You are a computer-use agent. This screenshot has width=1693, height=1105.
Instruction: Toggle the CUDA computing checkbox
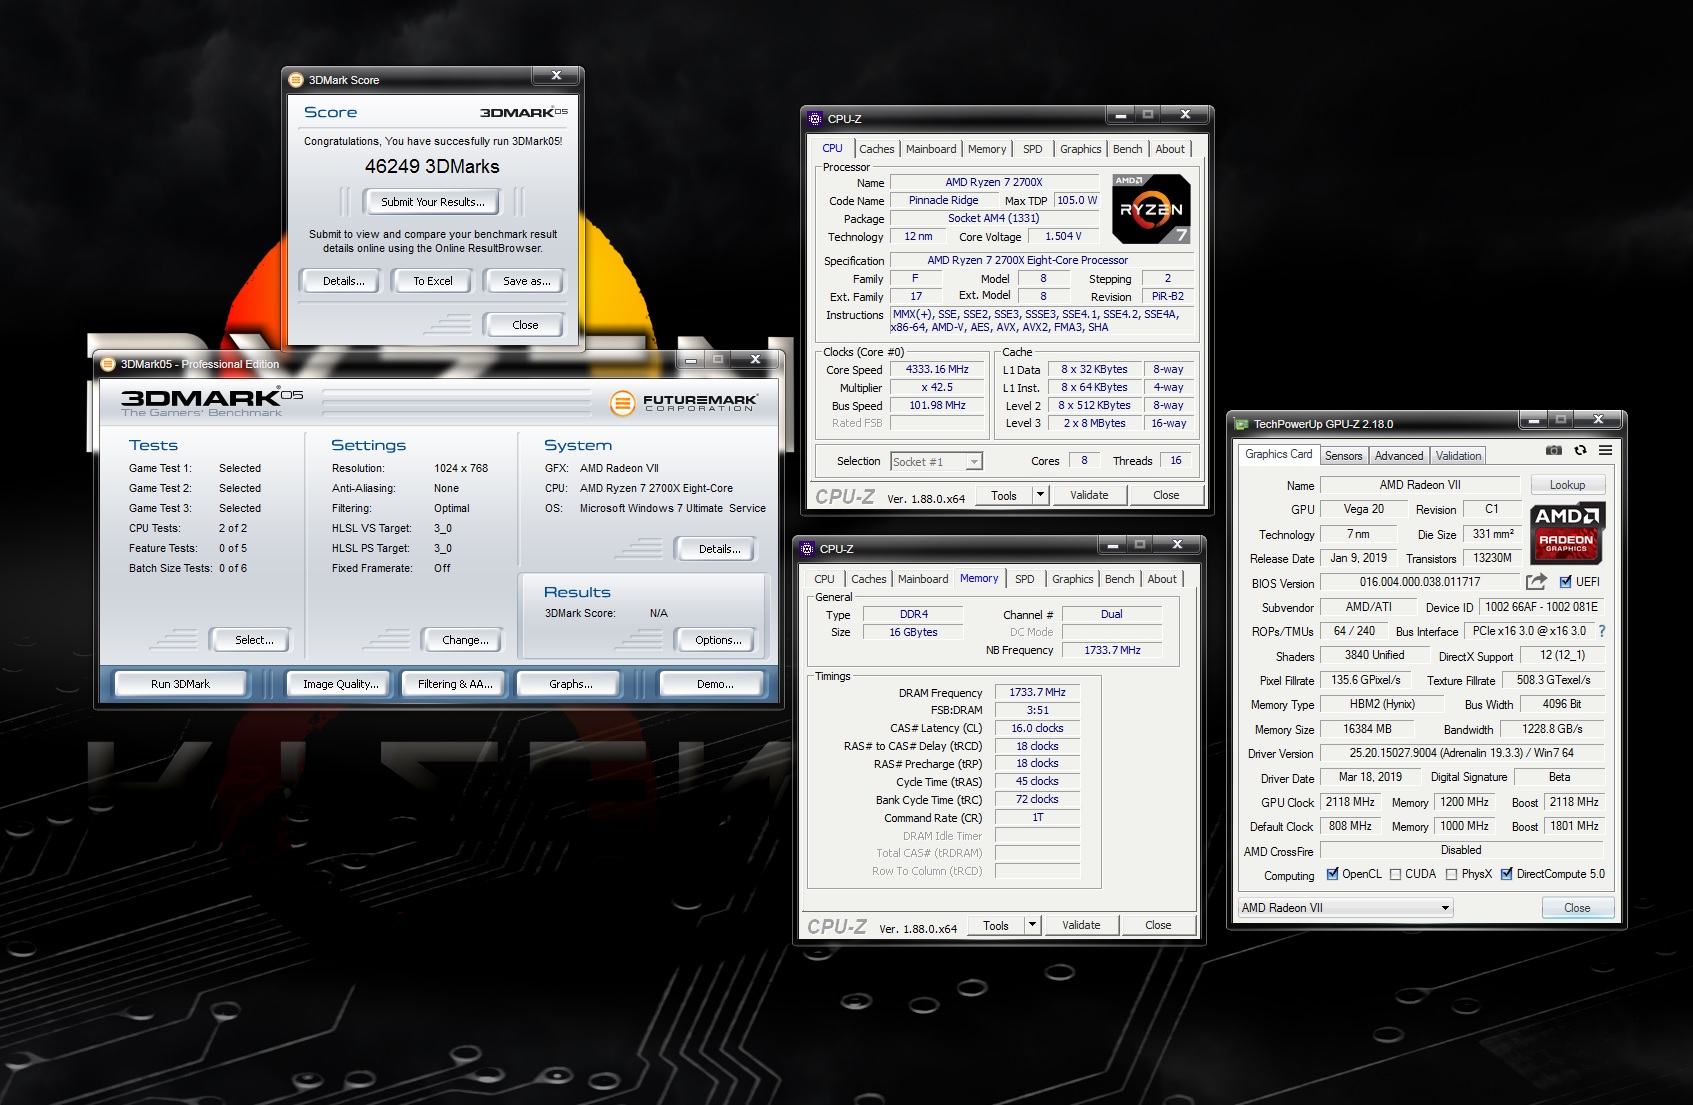1395,874
